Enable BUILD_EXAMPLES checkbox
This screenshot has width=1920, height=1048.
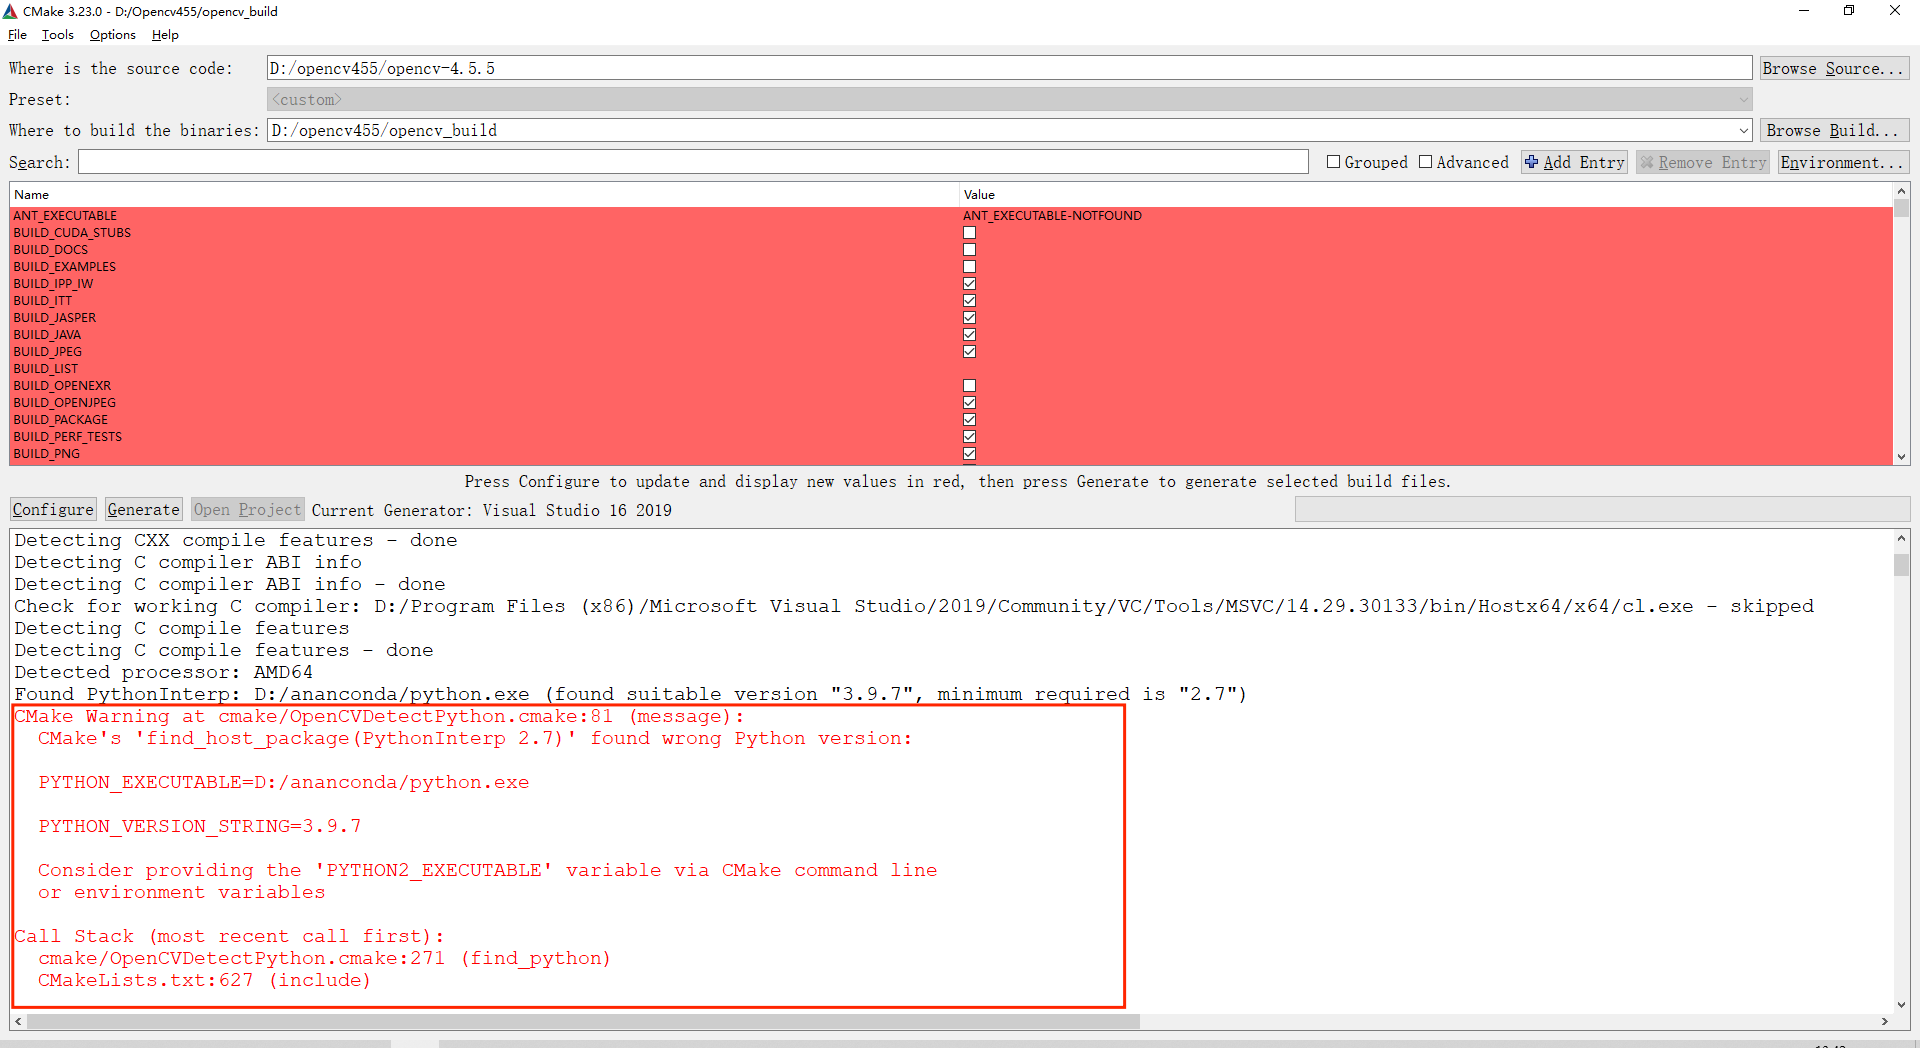coord(969,267)
